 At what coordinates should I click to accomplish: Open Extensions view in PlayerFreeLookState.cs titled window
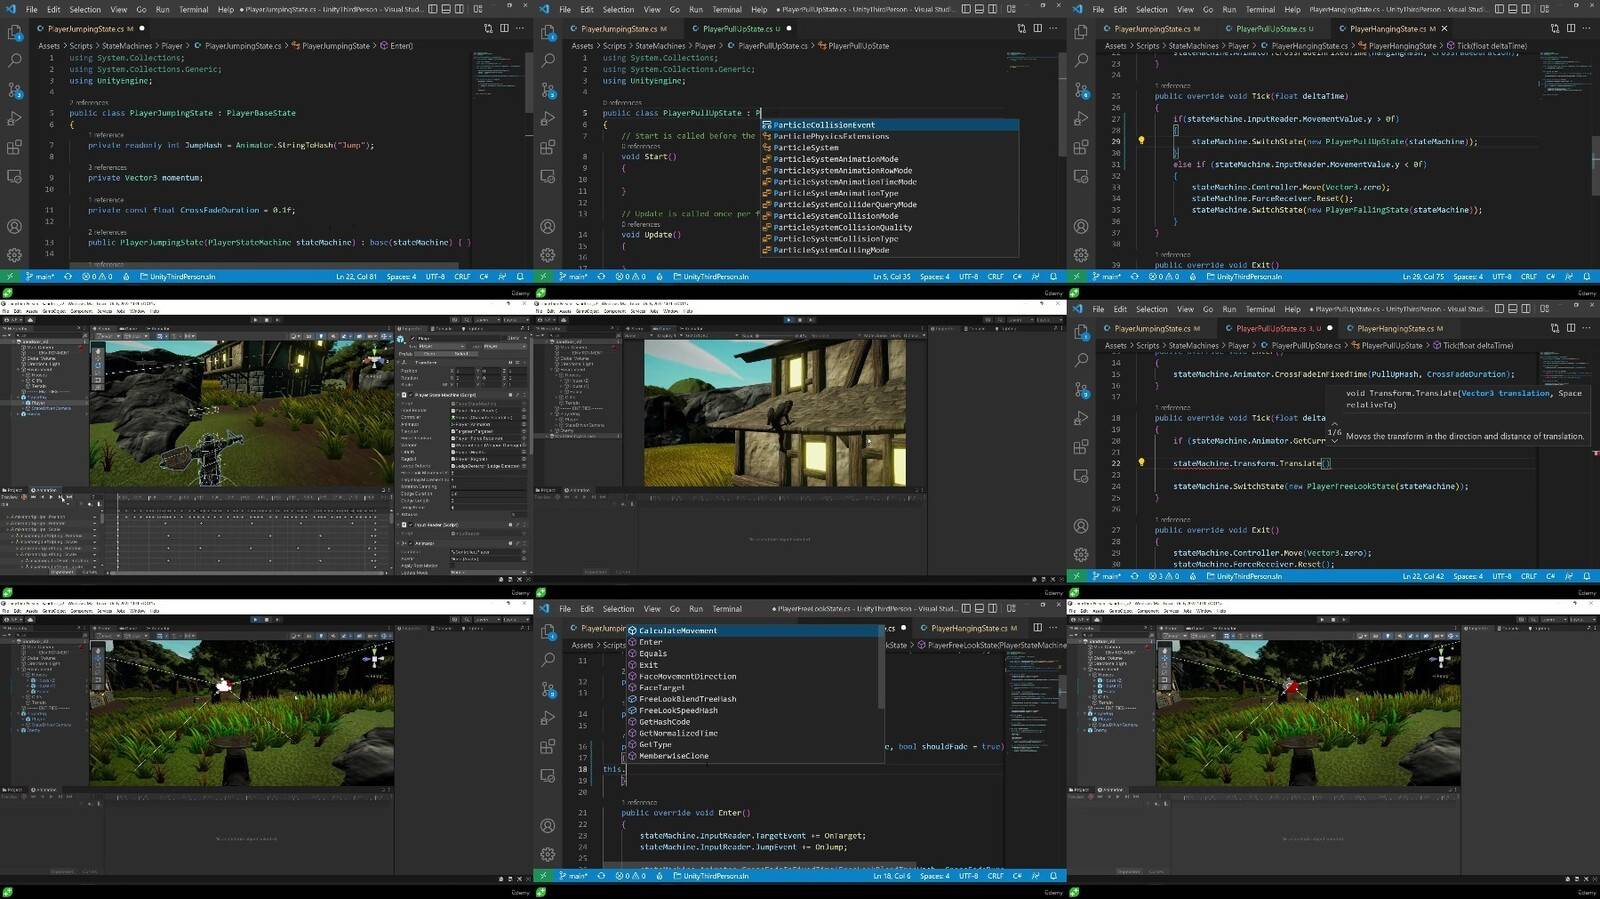(x=548, y=747)
